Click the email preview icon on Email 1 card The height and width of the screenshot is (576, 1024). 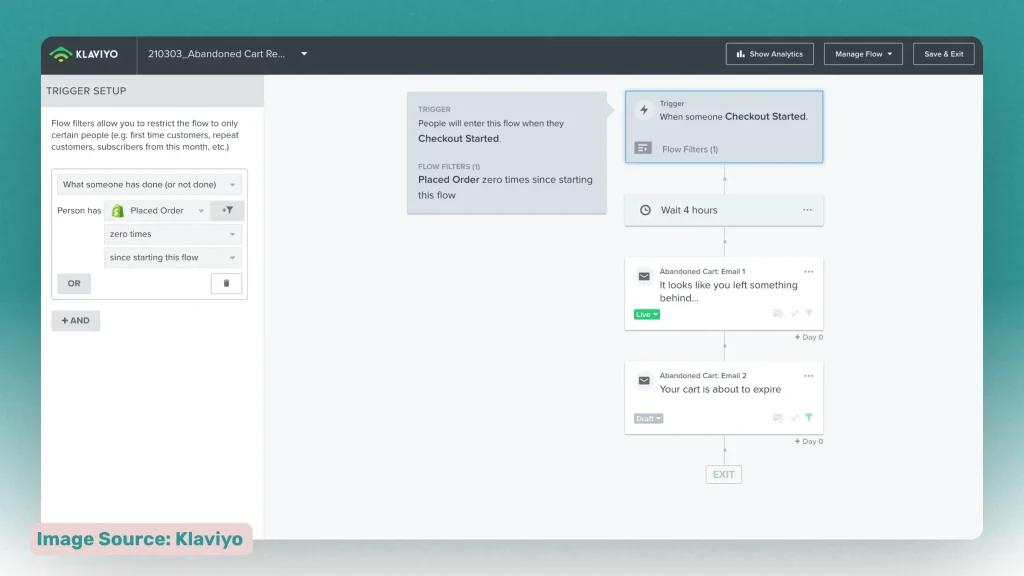(x=777, y=314)
